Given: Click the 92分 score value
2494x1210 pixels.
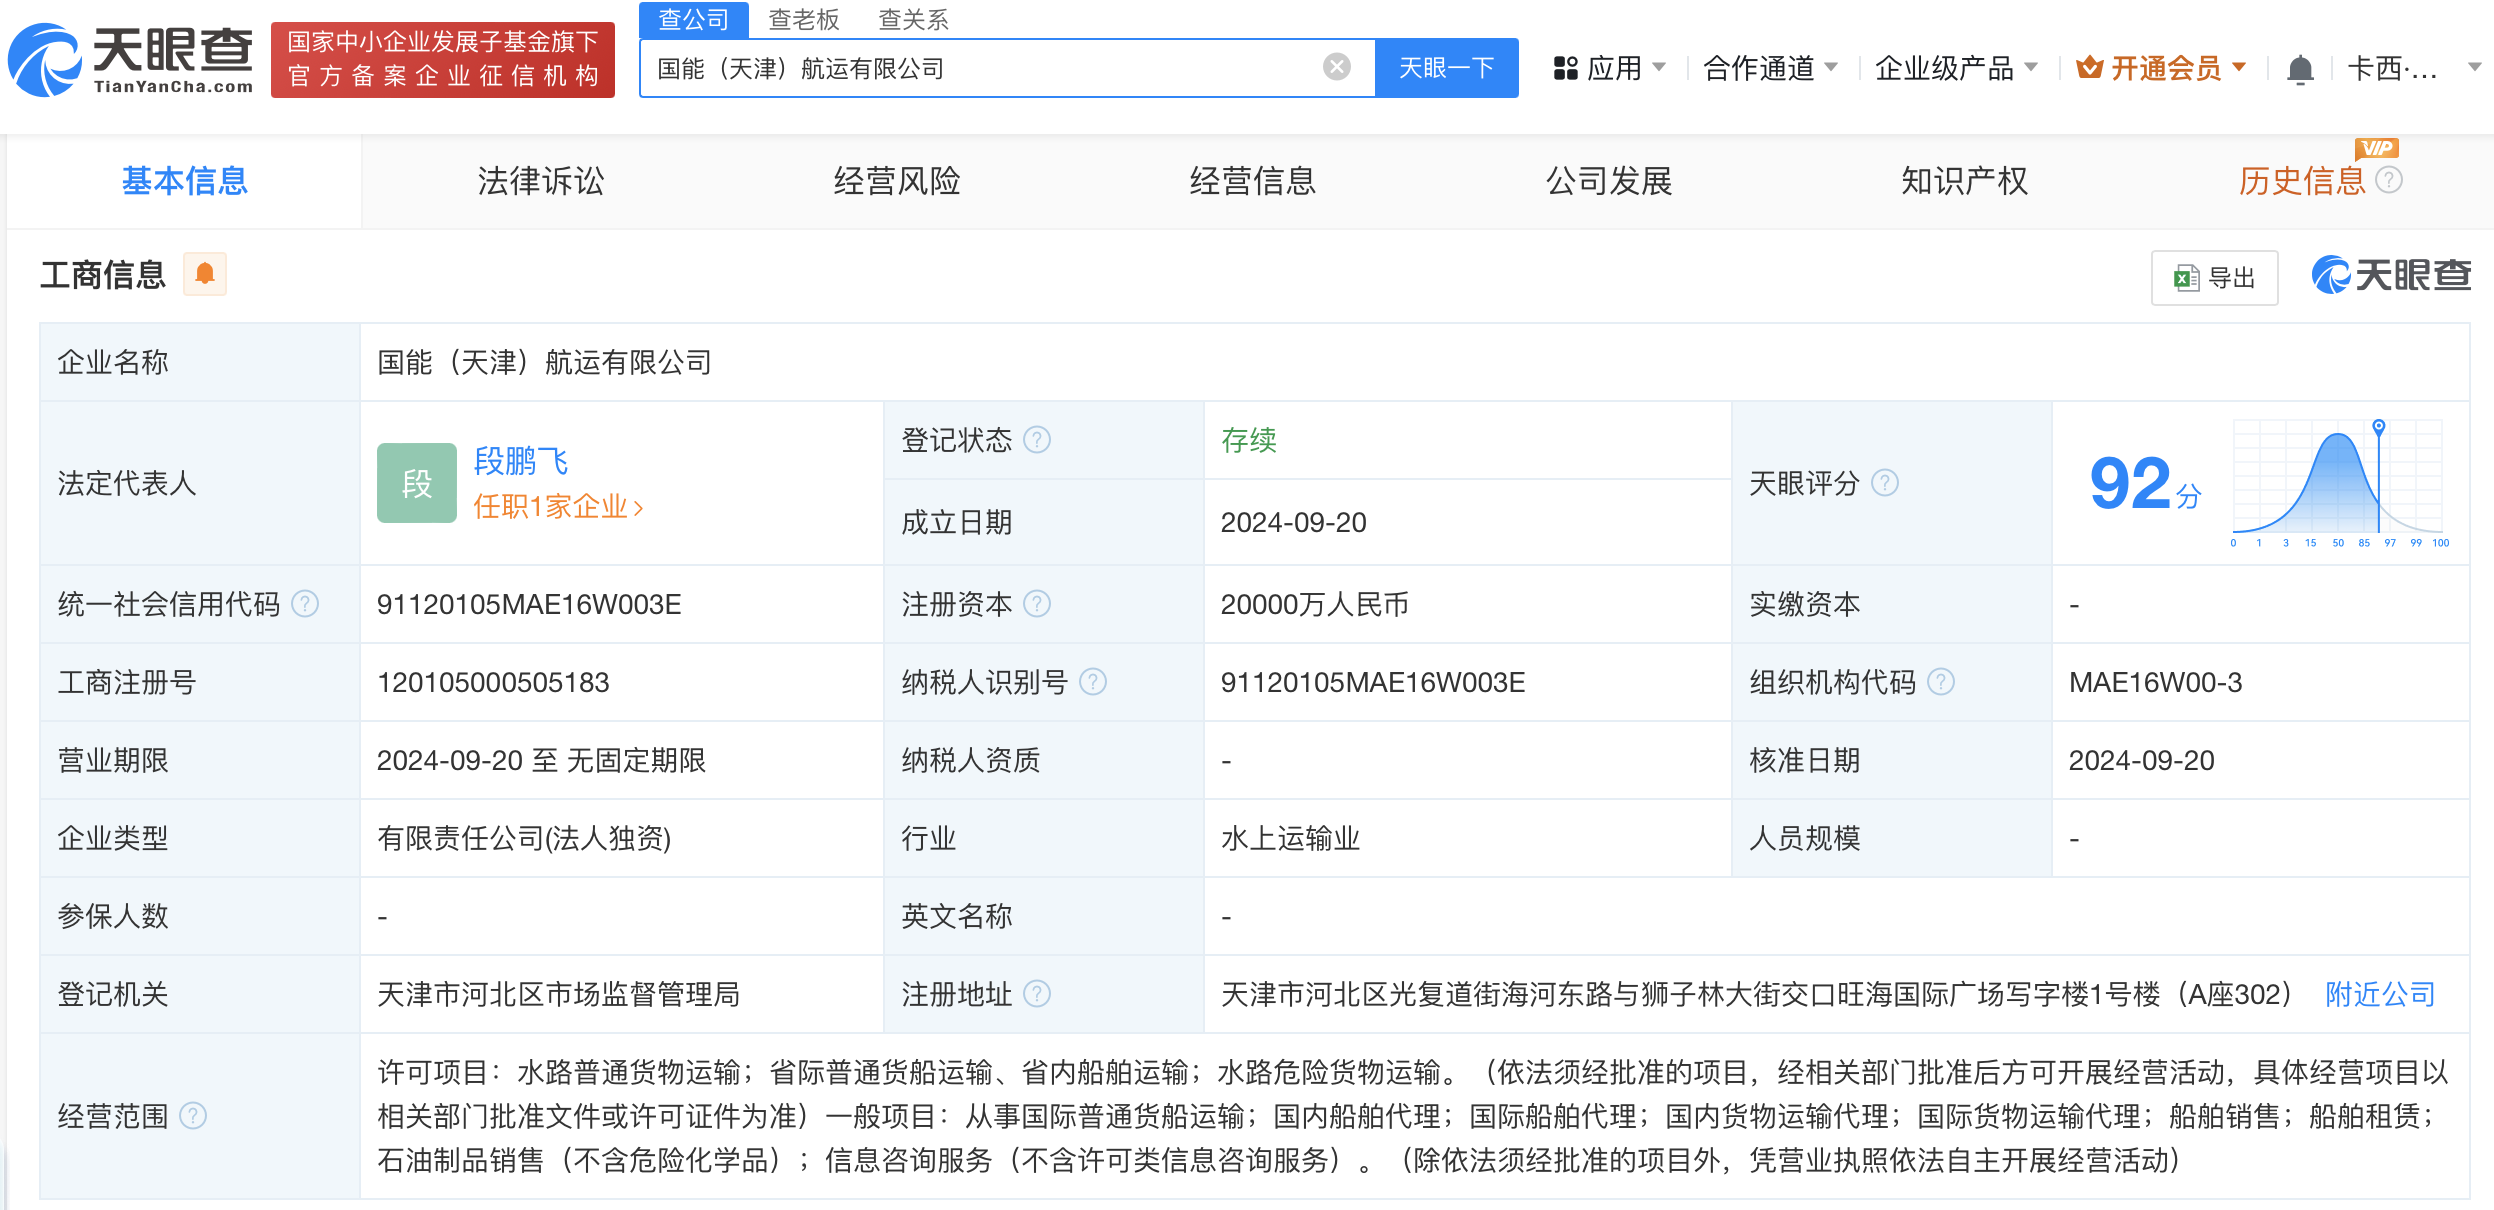Looking at the screenshot, I should (2146, 484).
